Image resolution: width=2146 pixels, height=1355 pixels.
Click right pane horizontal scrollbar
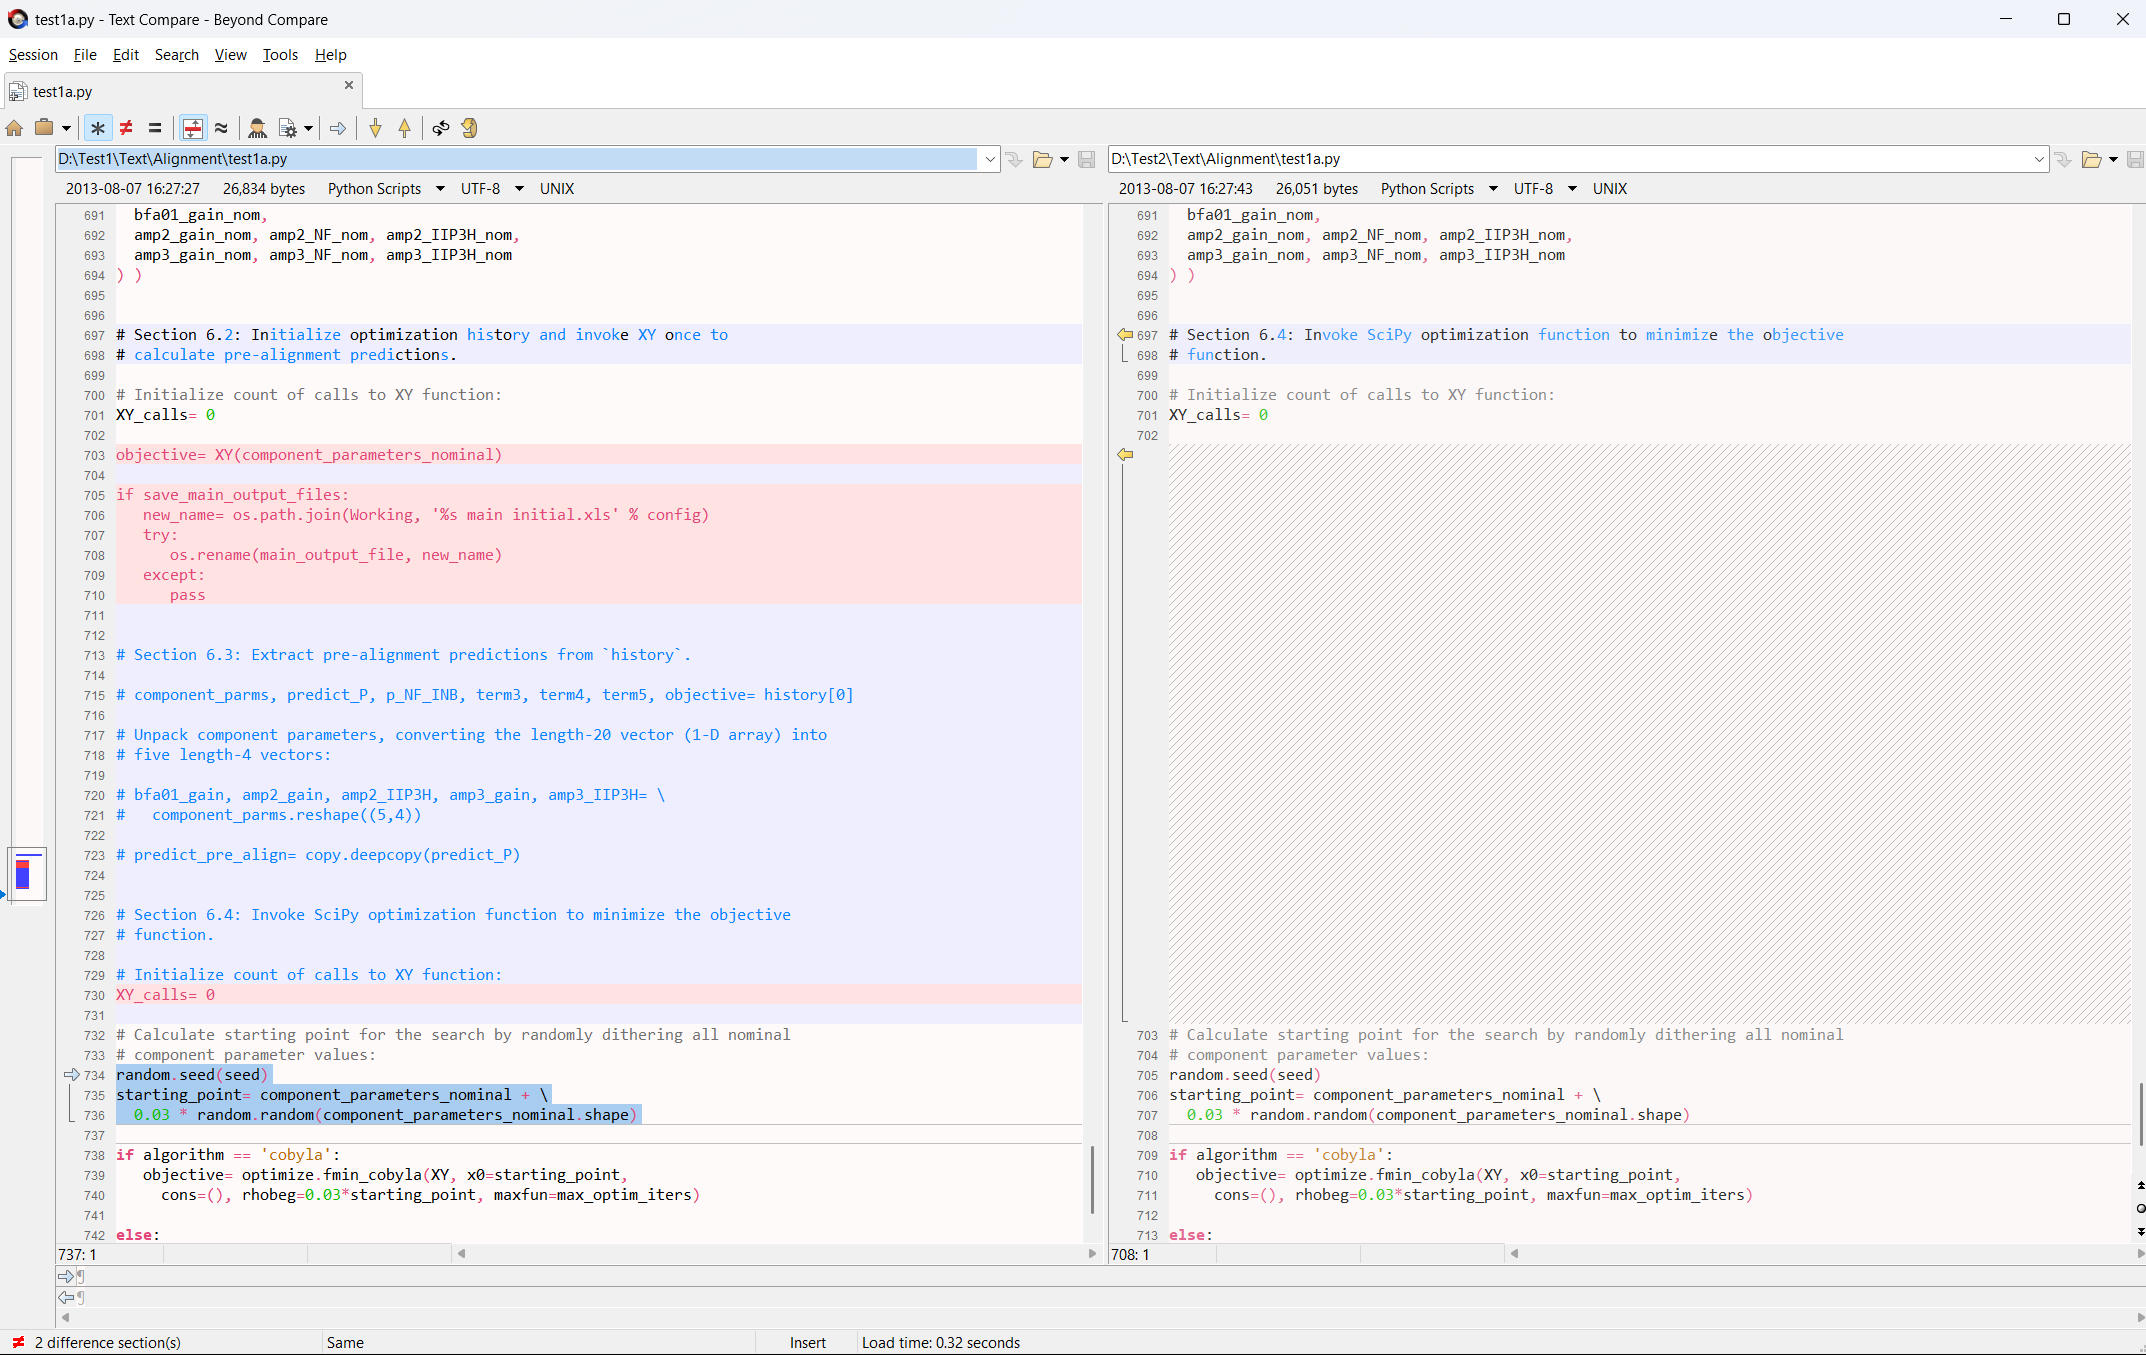point(1827,1254)
